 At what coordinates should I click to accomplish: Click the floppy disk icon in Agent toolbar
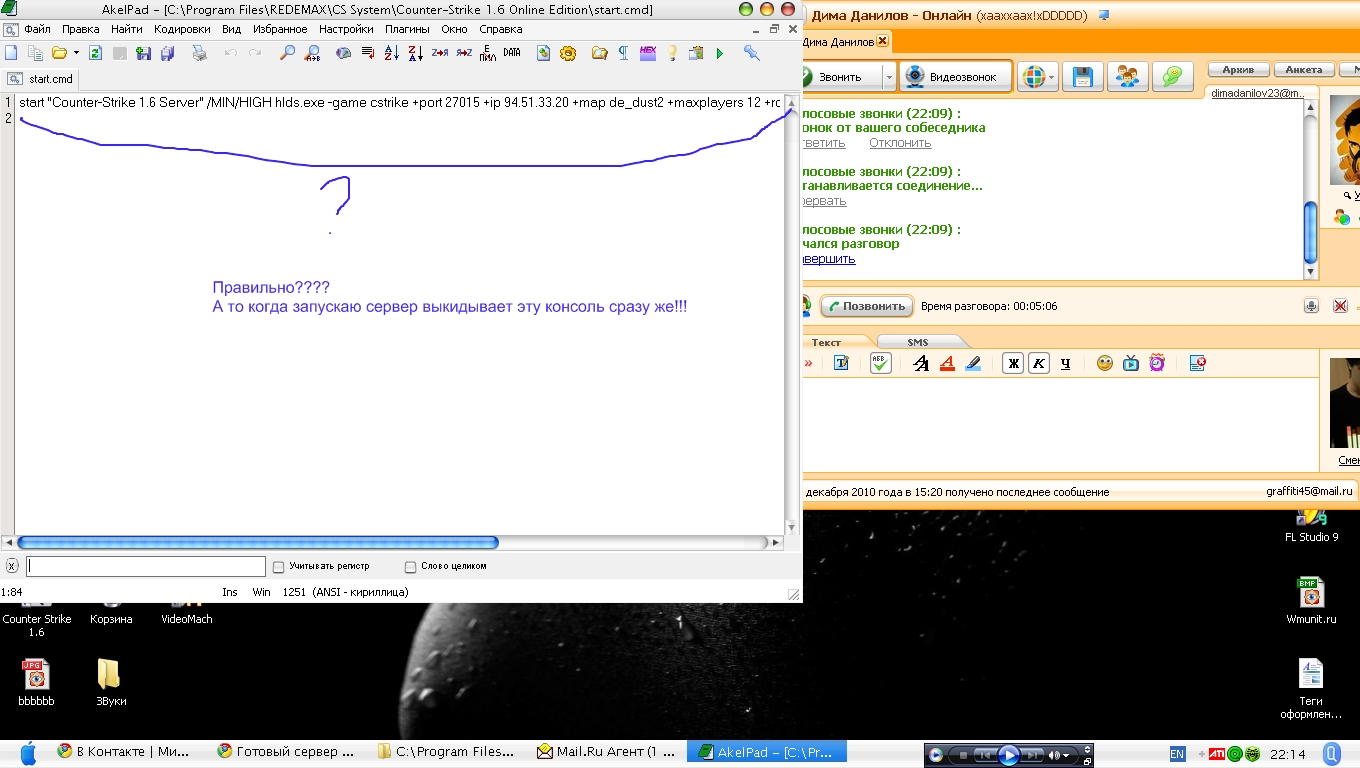point(1081,77)
